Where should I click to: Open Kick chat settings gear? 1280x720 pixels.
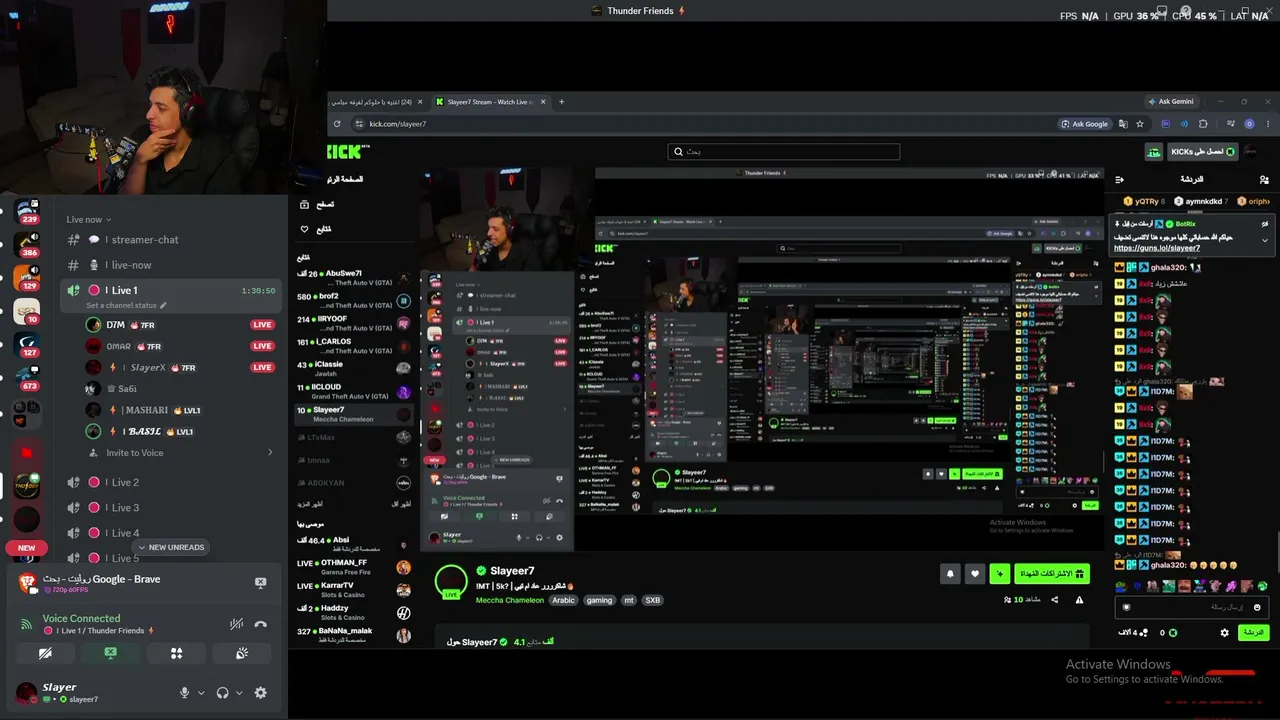click(x=1224, y=633)
